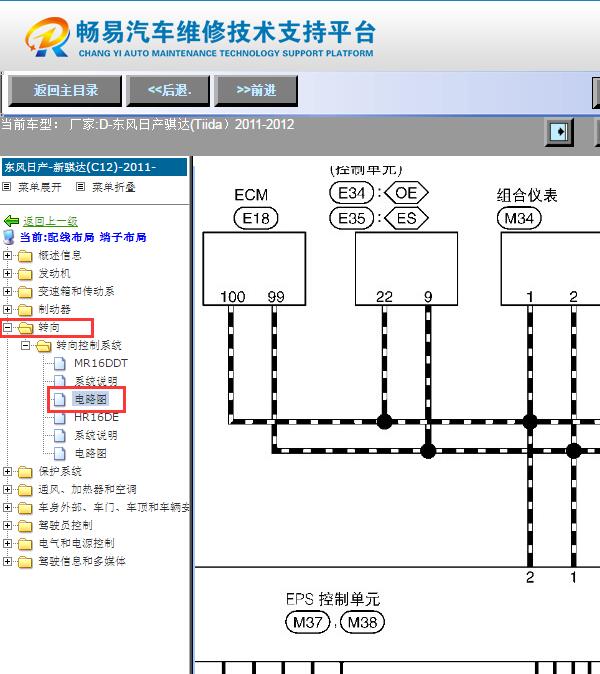Expand the 保护系统 tree node
Image resolution: width=600 pixels, height=674 pixels.
pos(7,471)
